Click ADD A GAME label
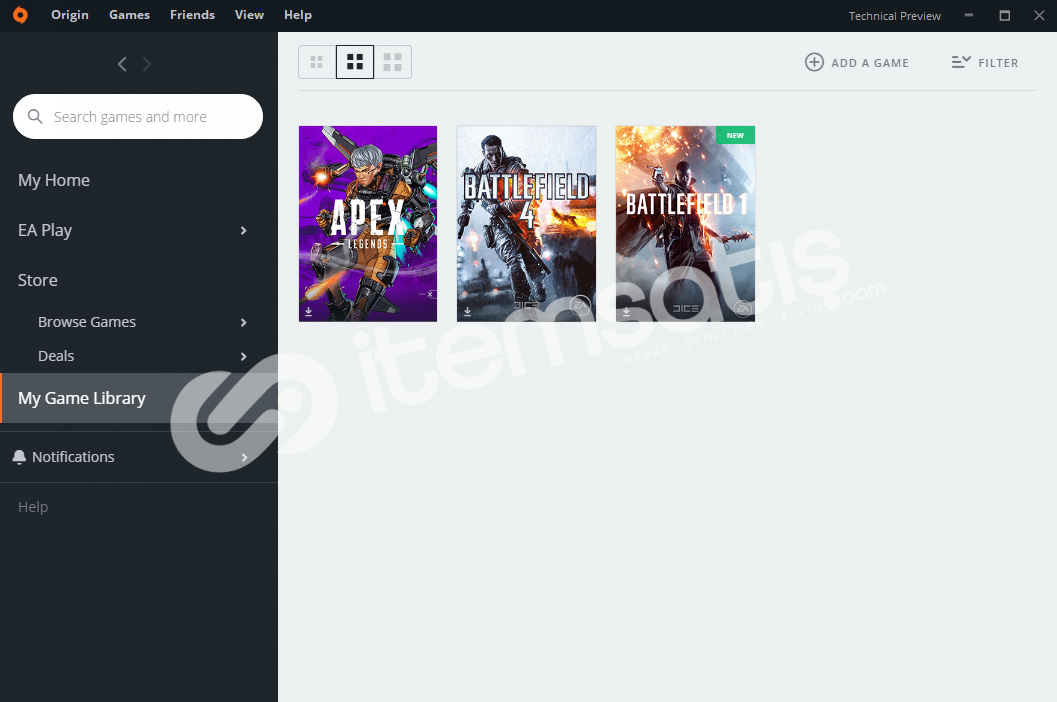Screen dimensions: 1057x702 (870, 63)
